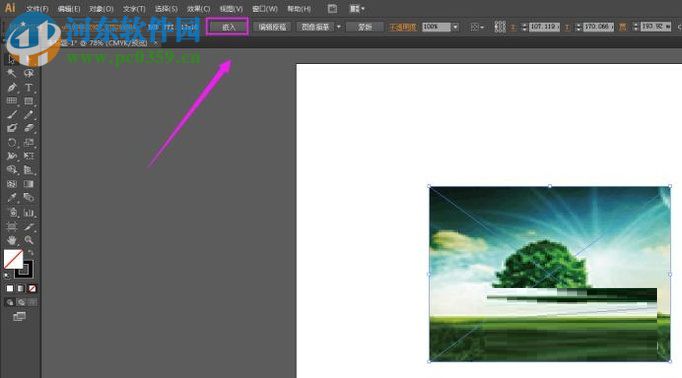Change screen mode button

pos(19,317)
